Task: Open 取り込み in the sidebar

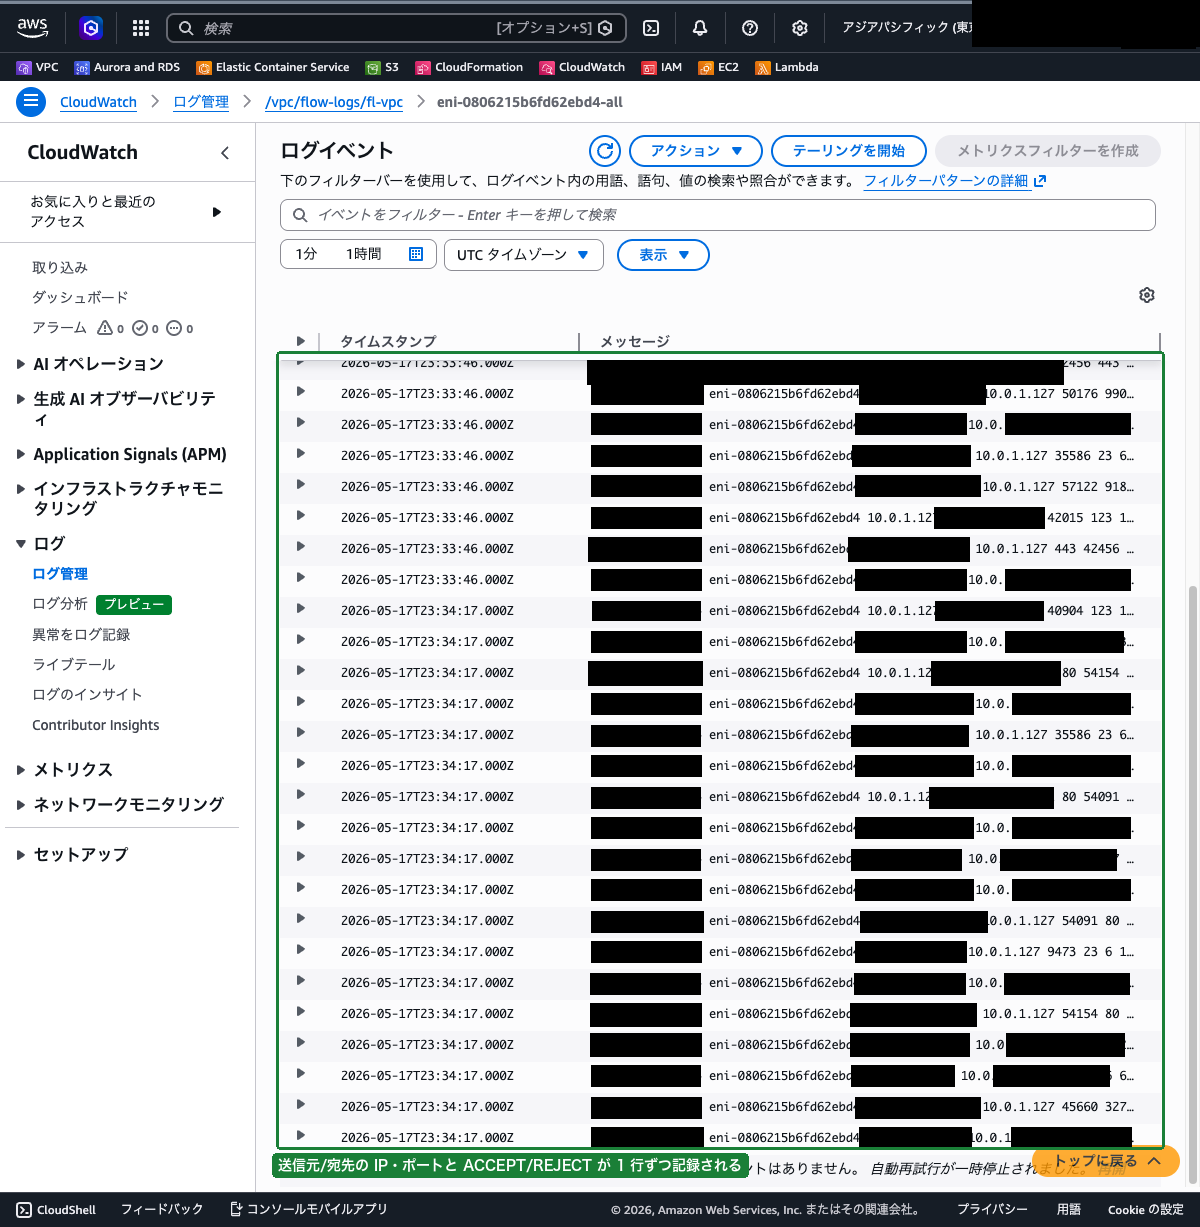Action: point(60,268)
